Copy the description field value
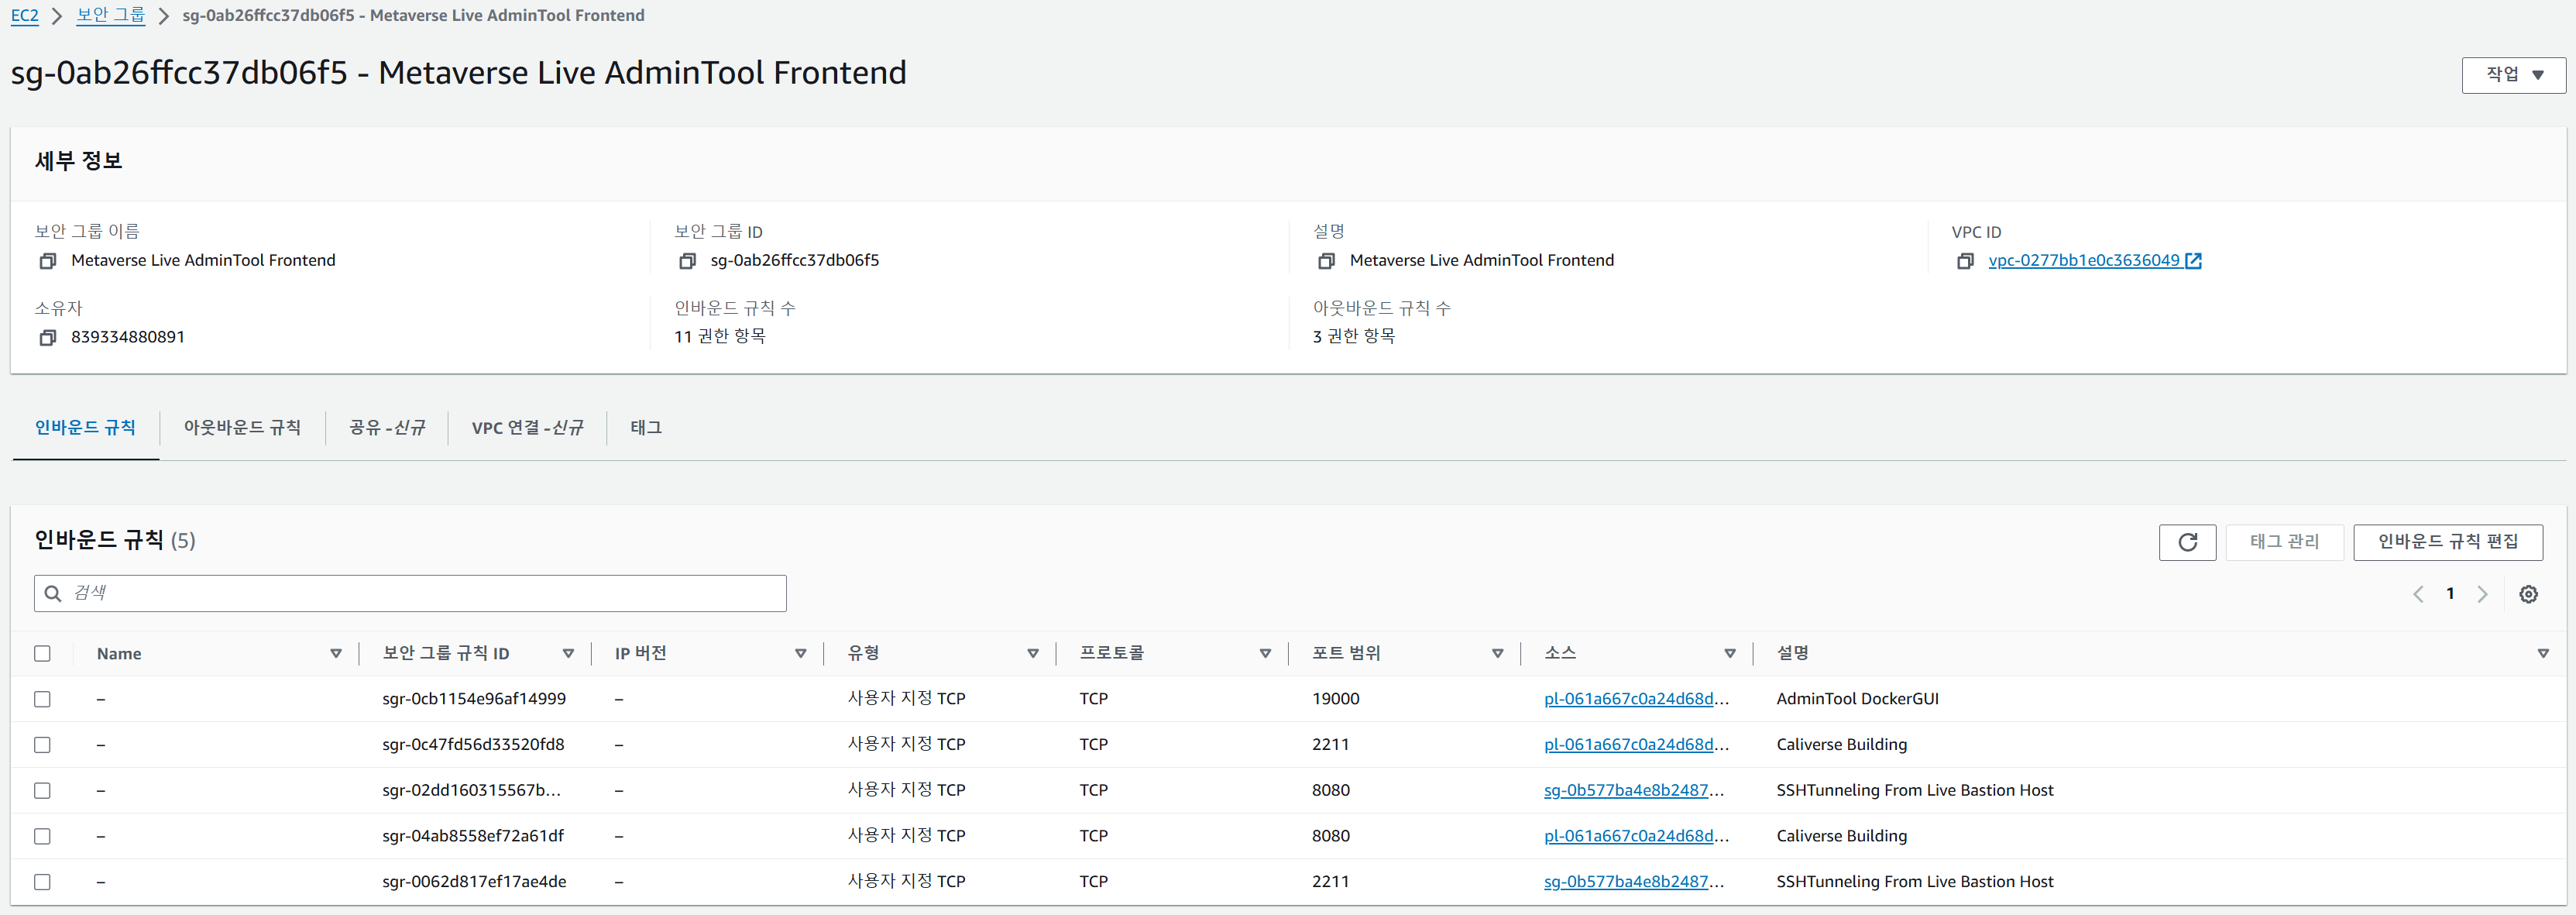This screenshot has width=2576, height=915. click(x=1326, y=261)
